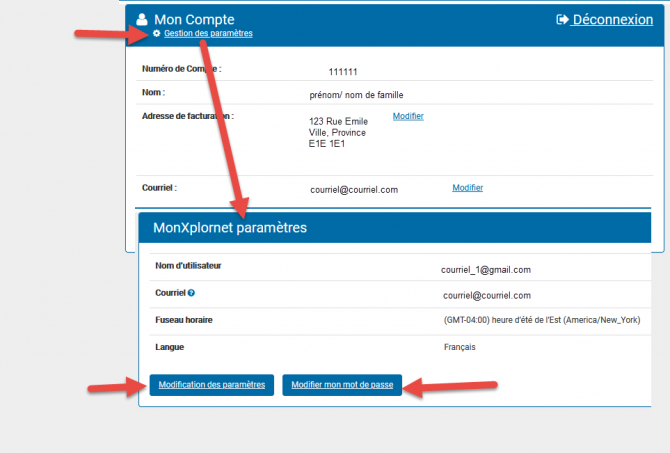Image resolution: width=670 pixels, height=453 pixels.
Task: Click username value courriel_1@gmail.com
Action: point(486,270)
